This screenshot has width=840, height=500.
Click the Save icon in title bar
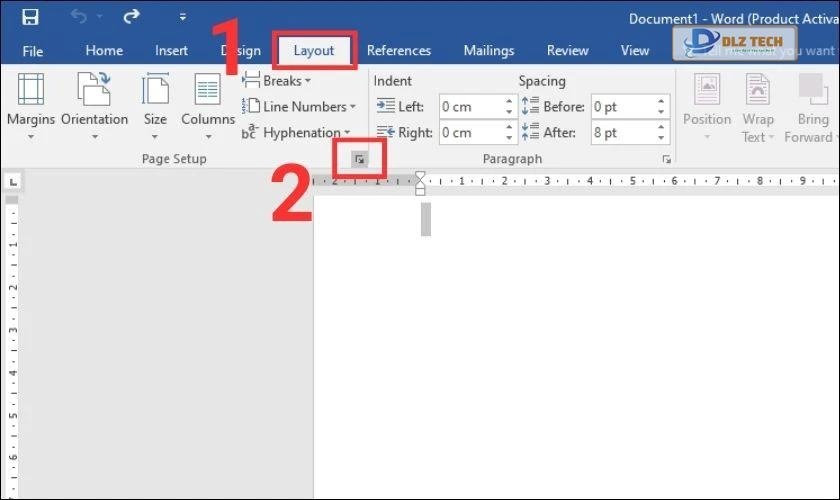tap(30, 17)
